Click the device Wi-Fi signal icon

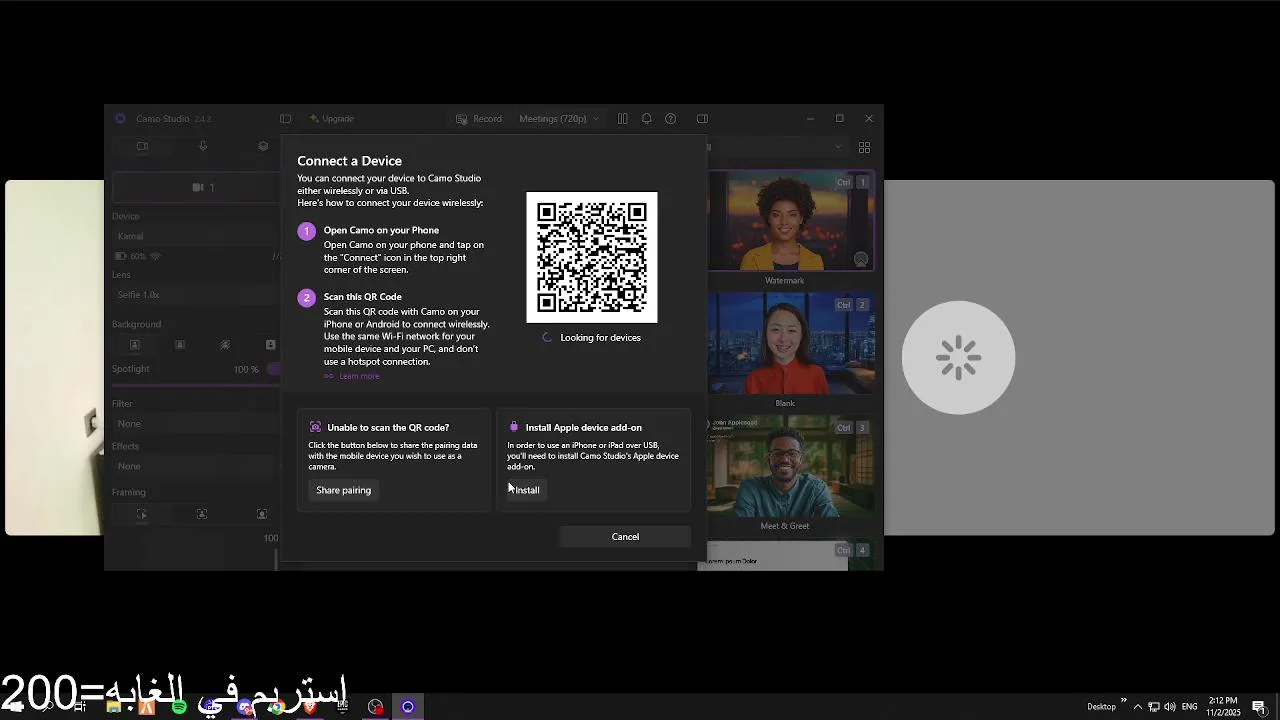(155, 256)
